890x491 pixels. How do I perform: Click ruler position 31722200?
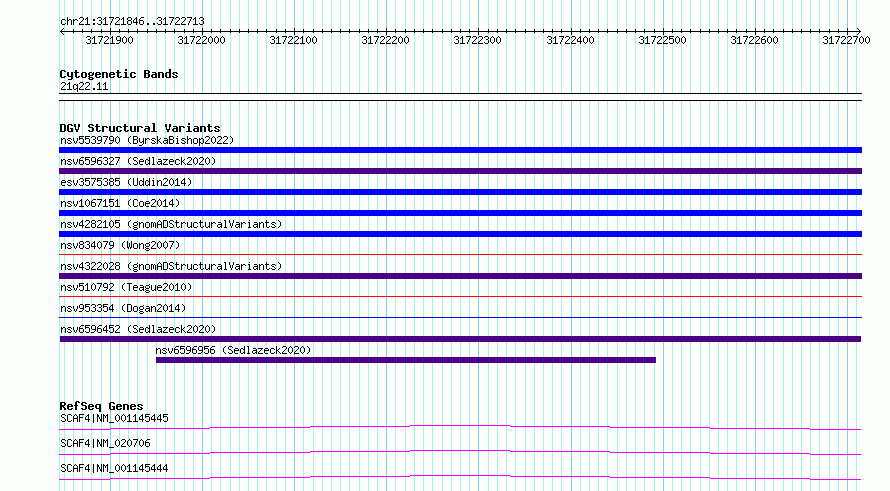(x=385, y=40)
